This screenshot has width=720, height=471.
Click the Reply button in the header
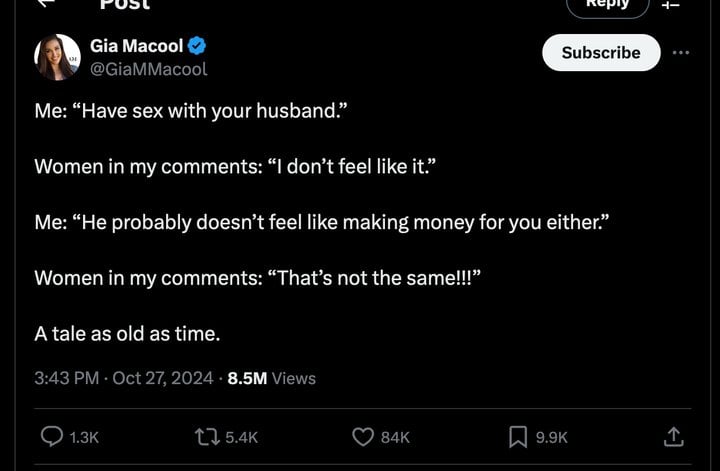[608, 6]
